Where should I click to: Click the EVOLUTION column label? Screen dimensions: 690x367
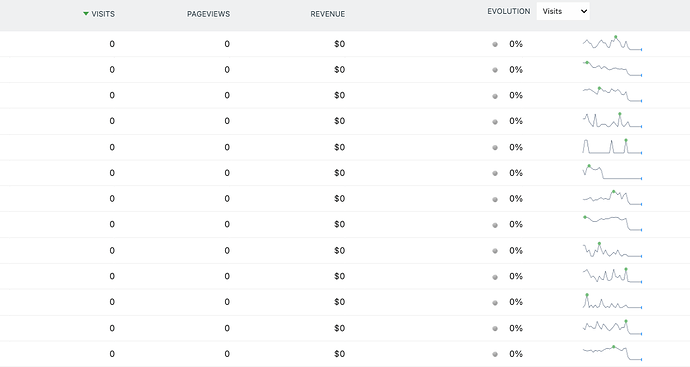pos(508,11)
